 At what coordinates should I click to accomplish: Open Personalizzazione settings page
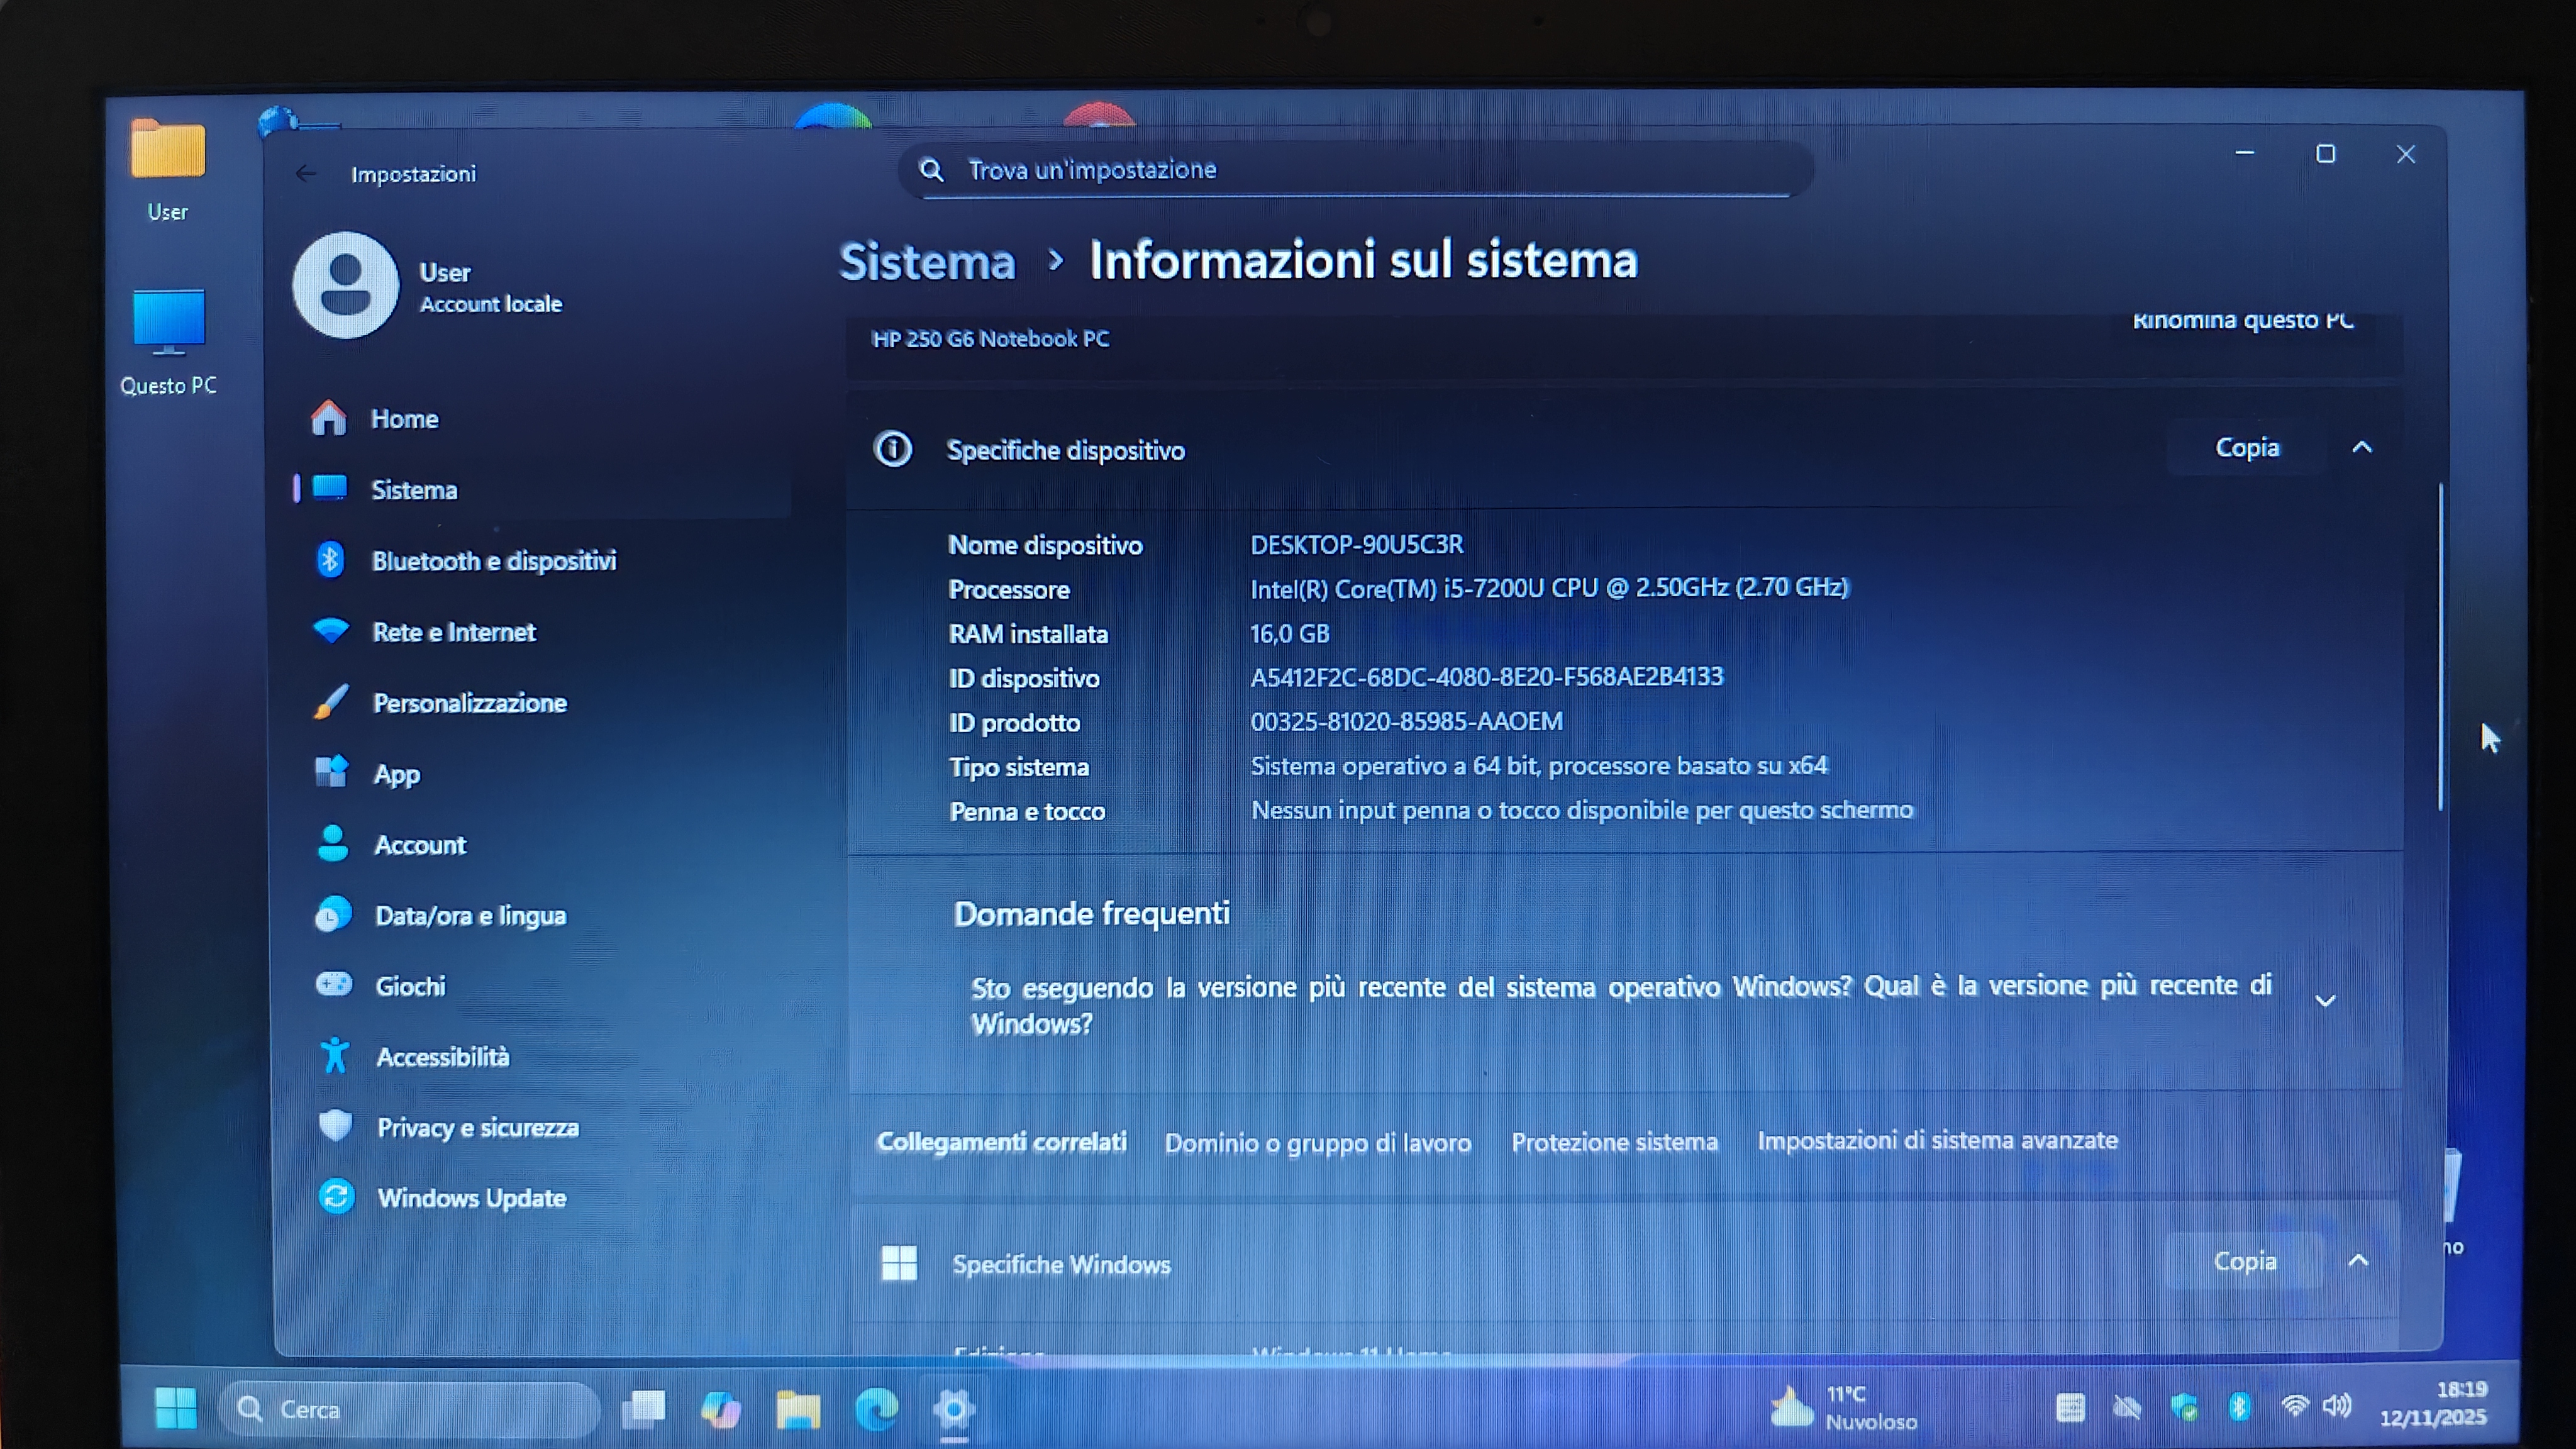[469, 703]
